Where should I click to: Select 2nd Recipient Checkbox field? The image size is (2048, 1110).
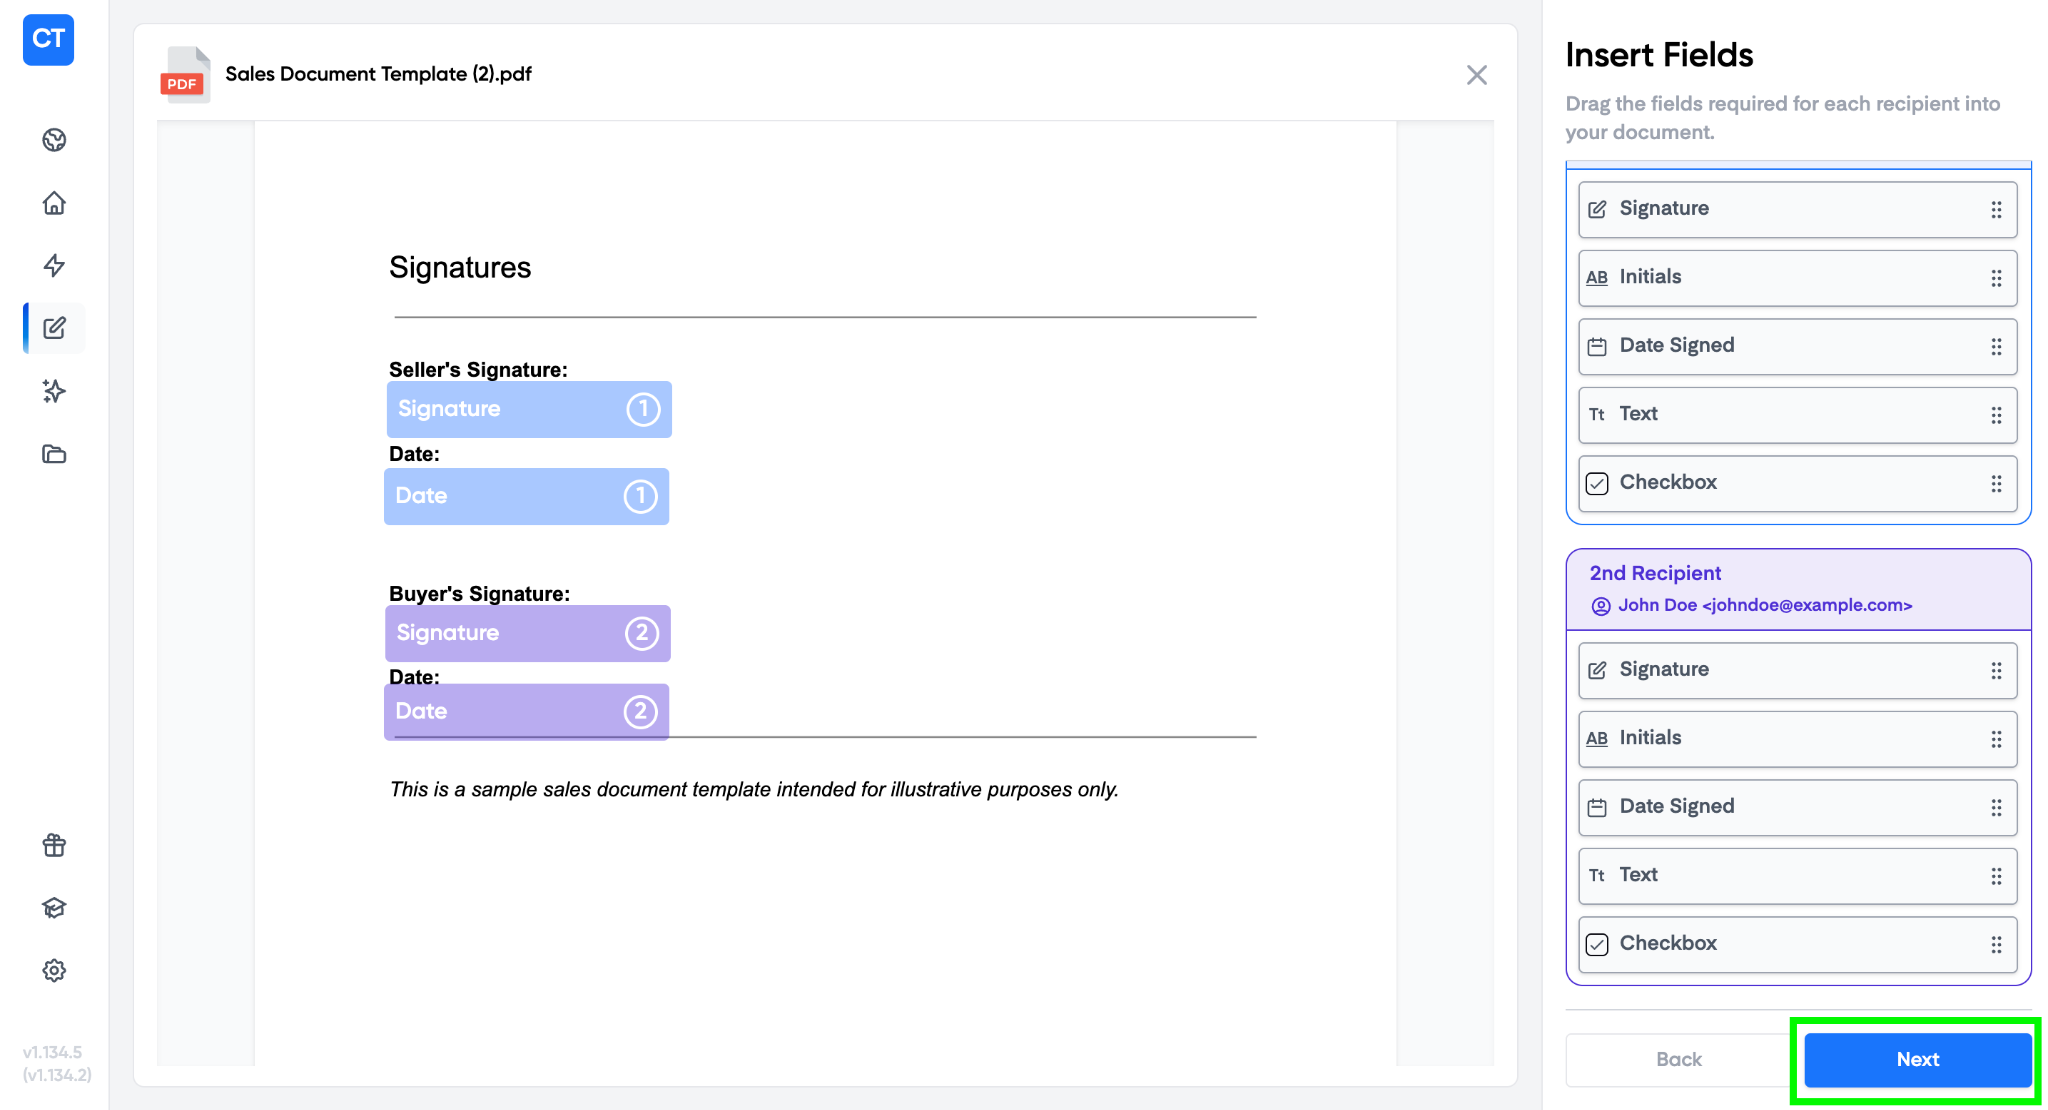pyautogui.click(x=1796, y=944)
